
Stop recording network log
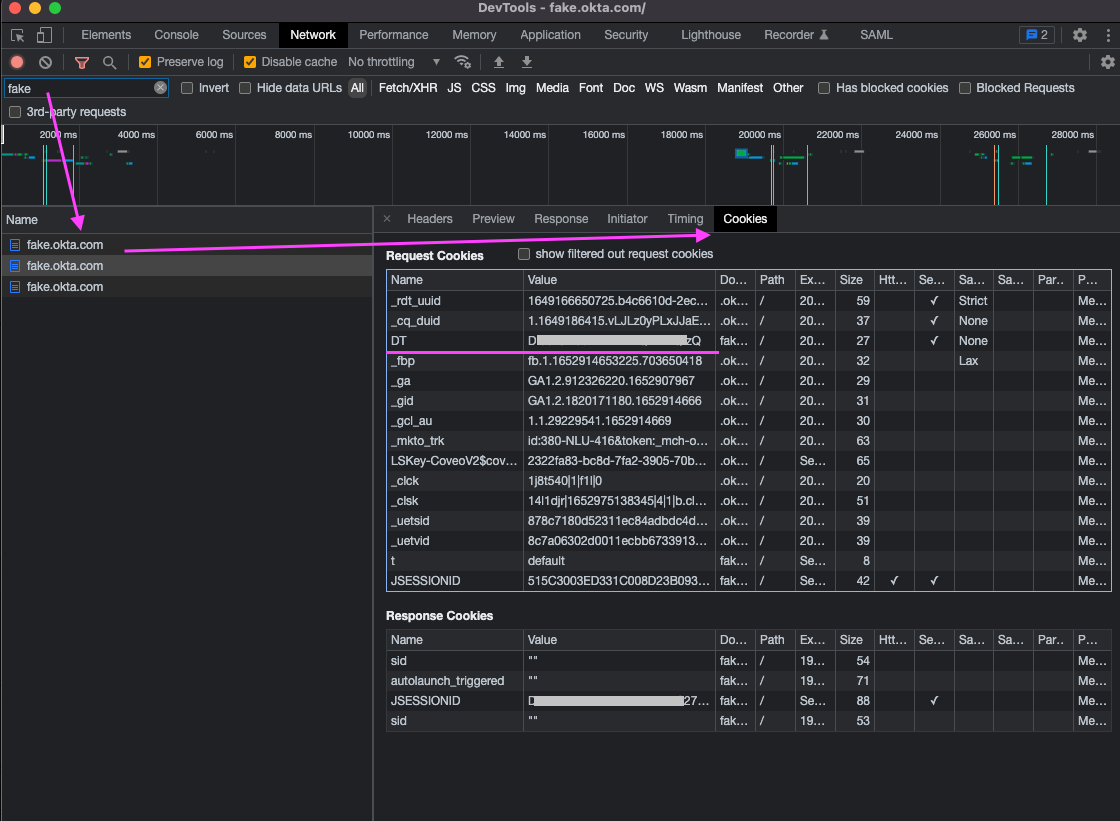16,61
